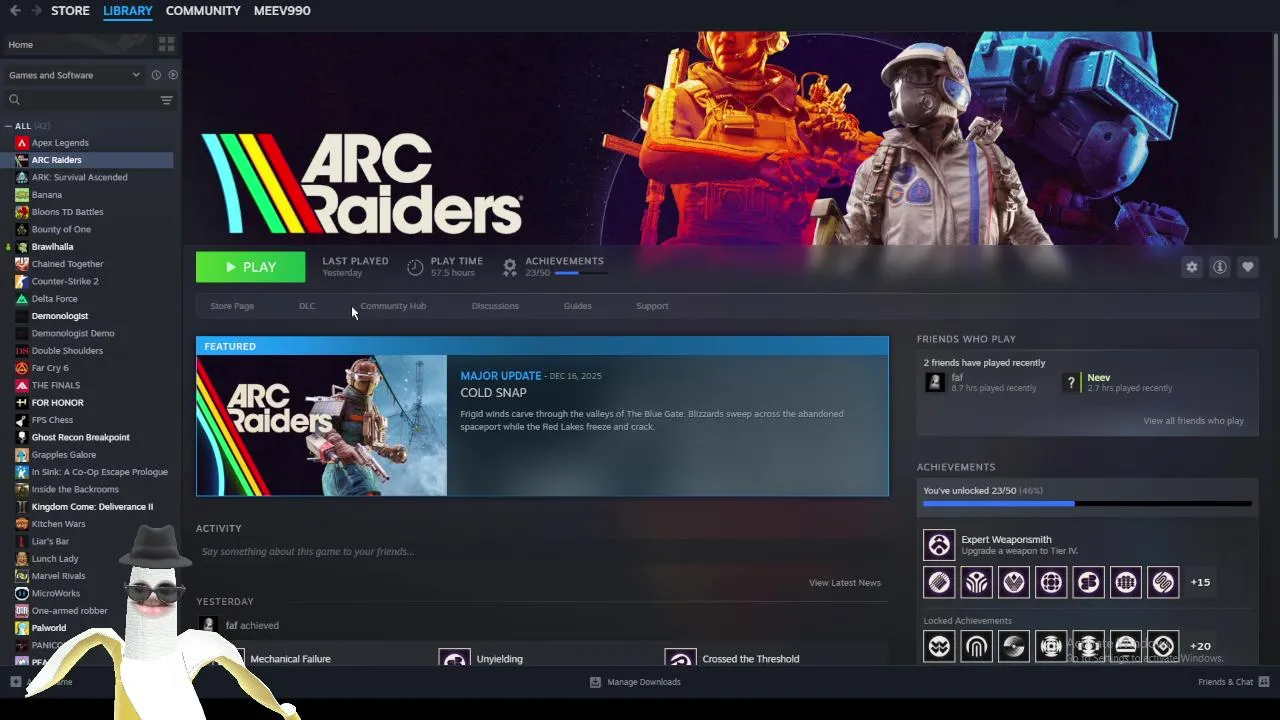
Task: Click the Unyielding achievement icon
Action: click(455, 659)
